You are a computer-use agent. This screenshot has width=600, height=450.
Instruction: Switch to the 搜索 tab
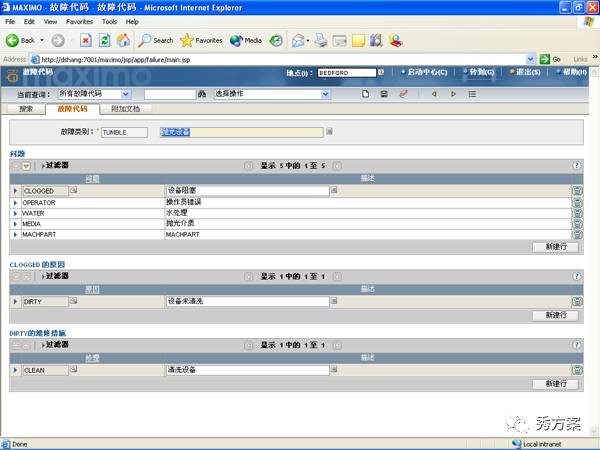click(x=26, y=109)
